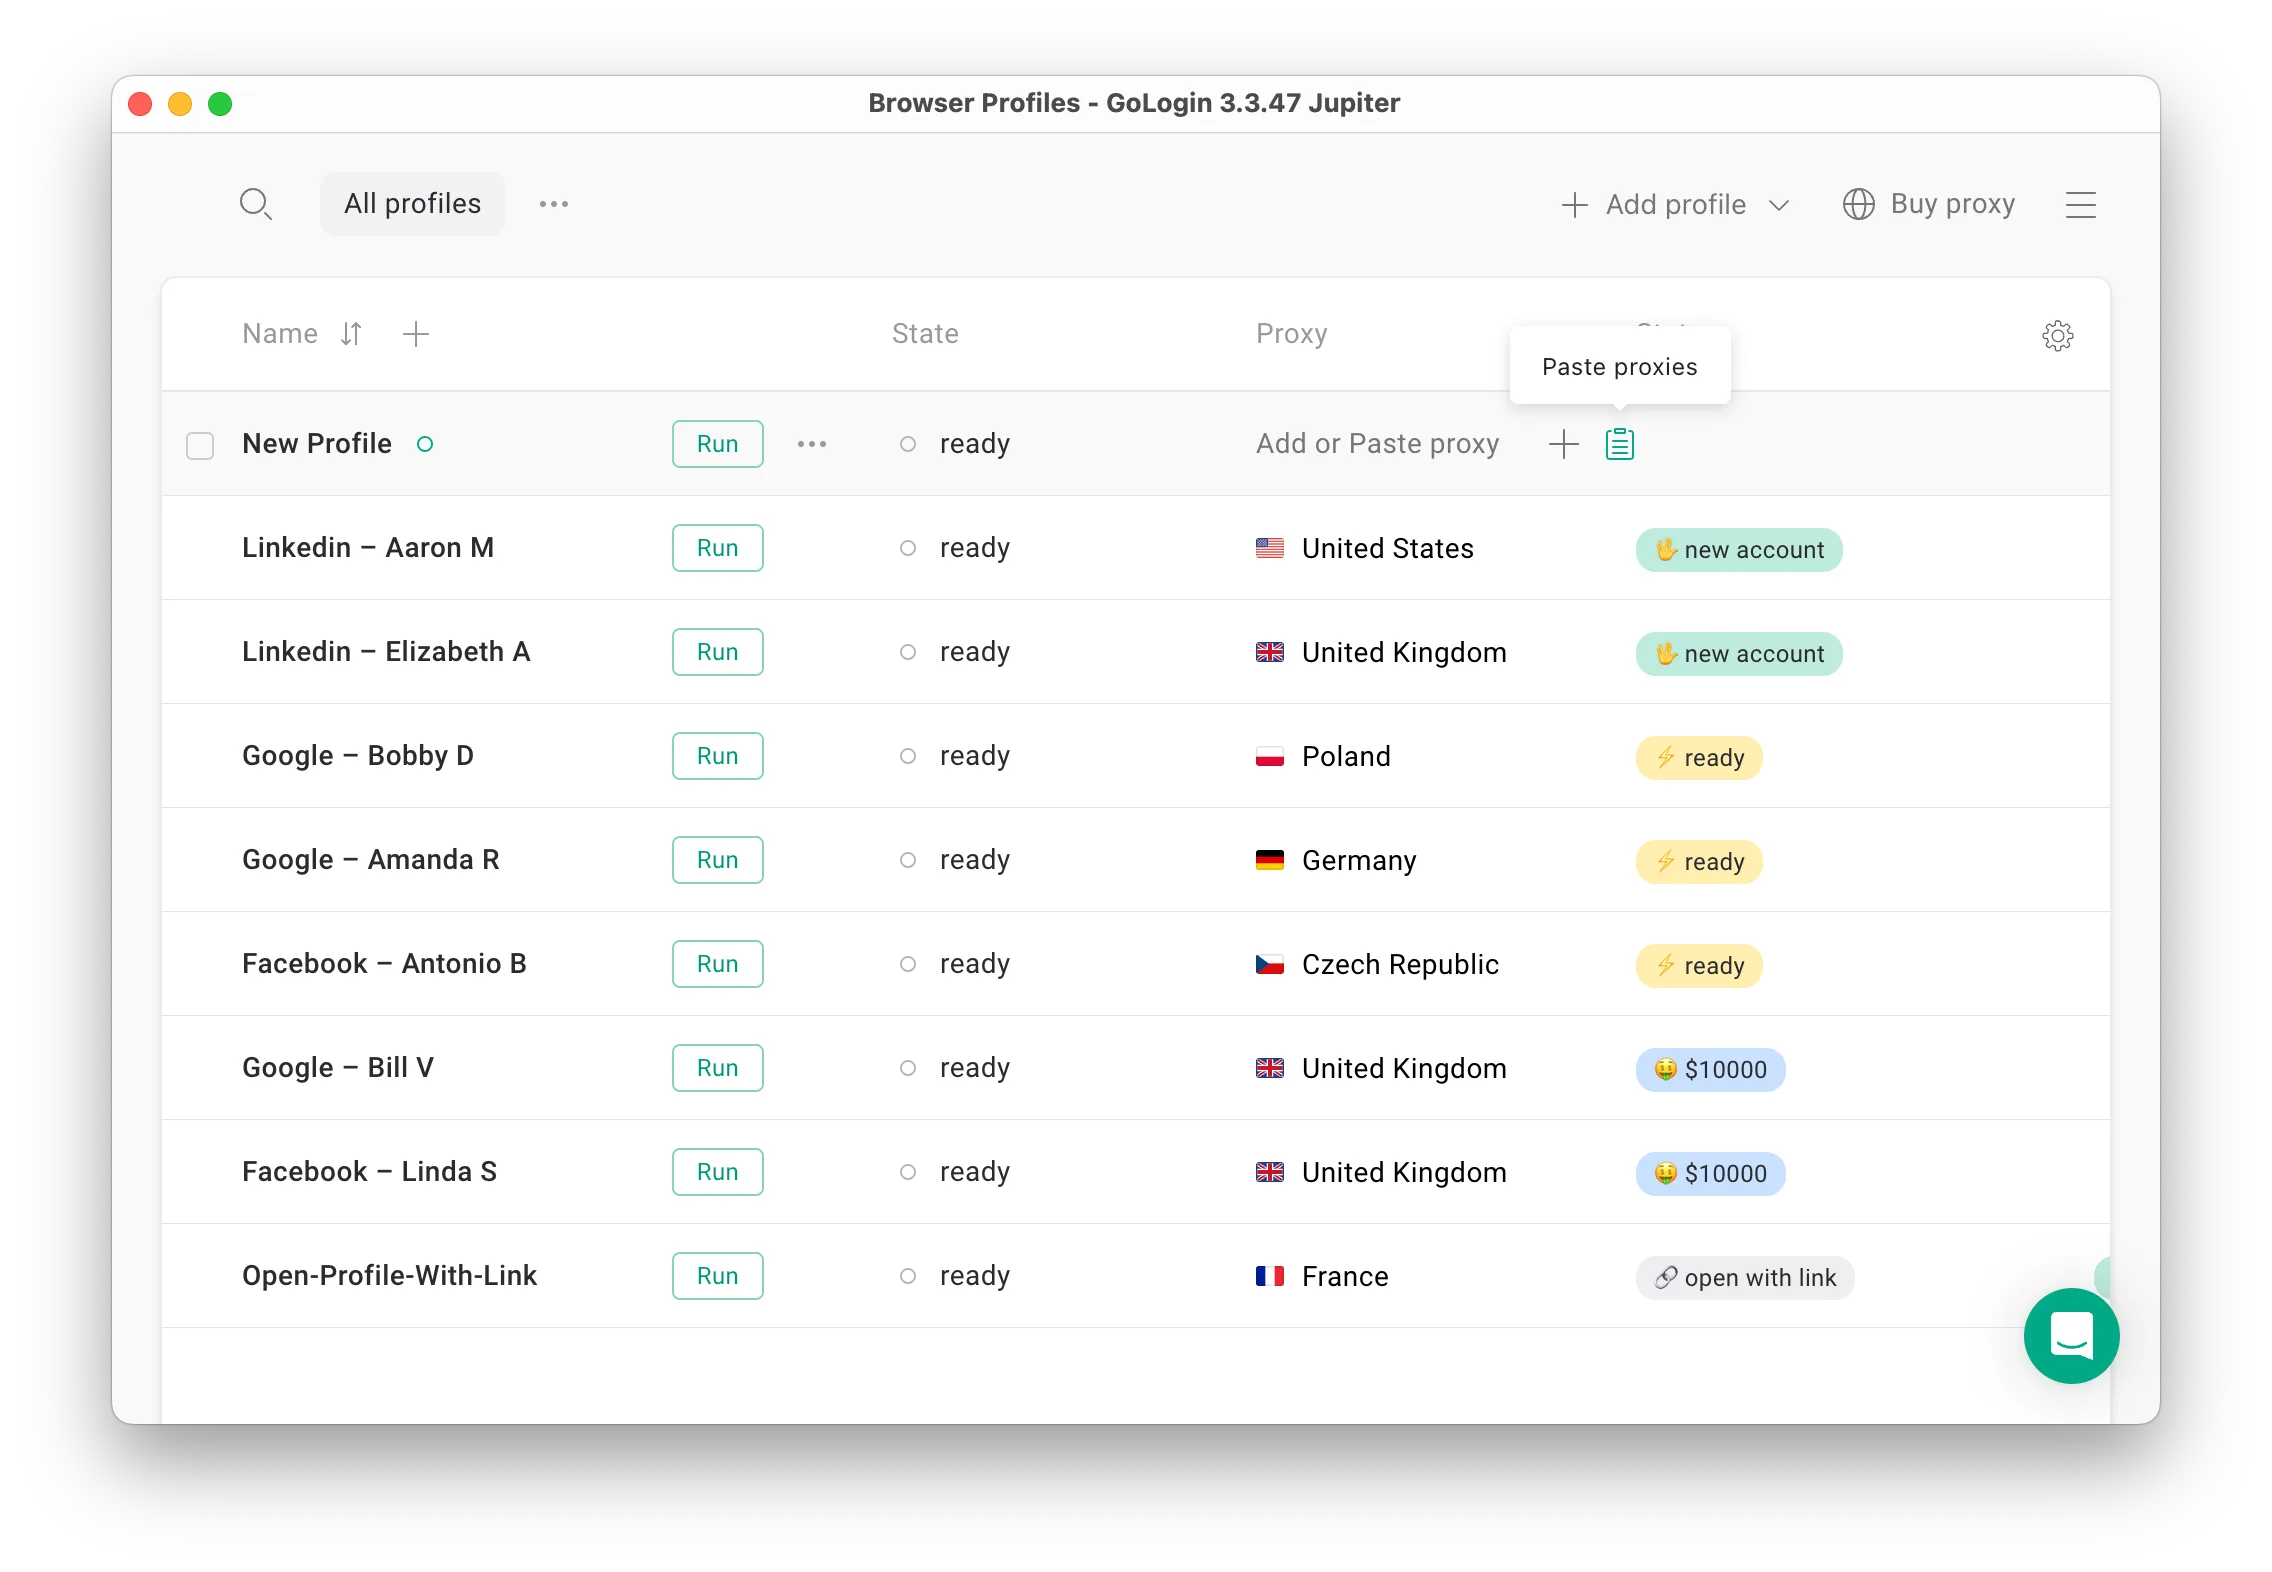Open the hamburger menu icon
This screenshot has width=2272, height=1572.
[x=2081, y=205]
